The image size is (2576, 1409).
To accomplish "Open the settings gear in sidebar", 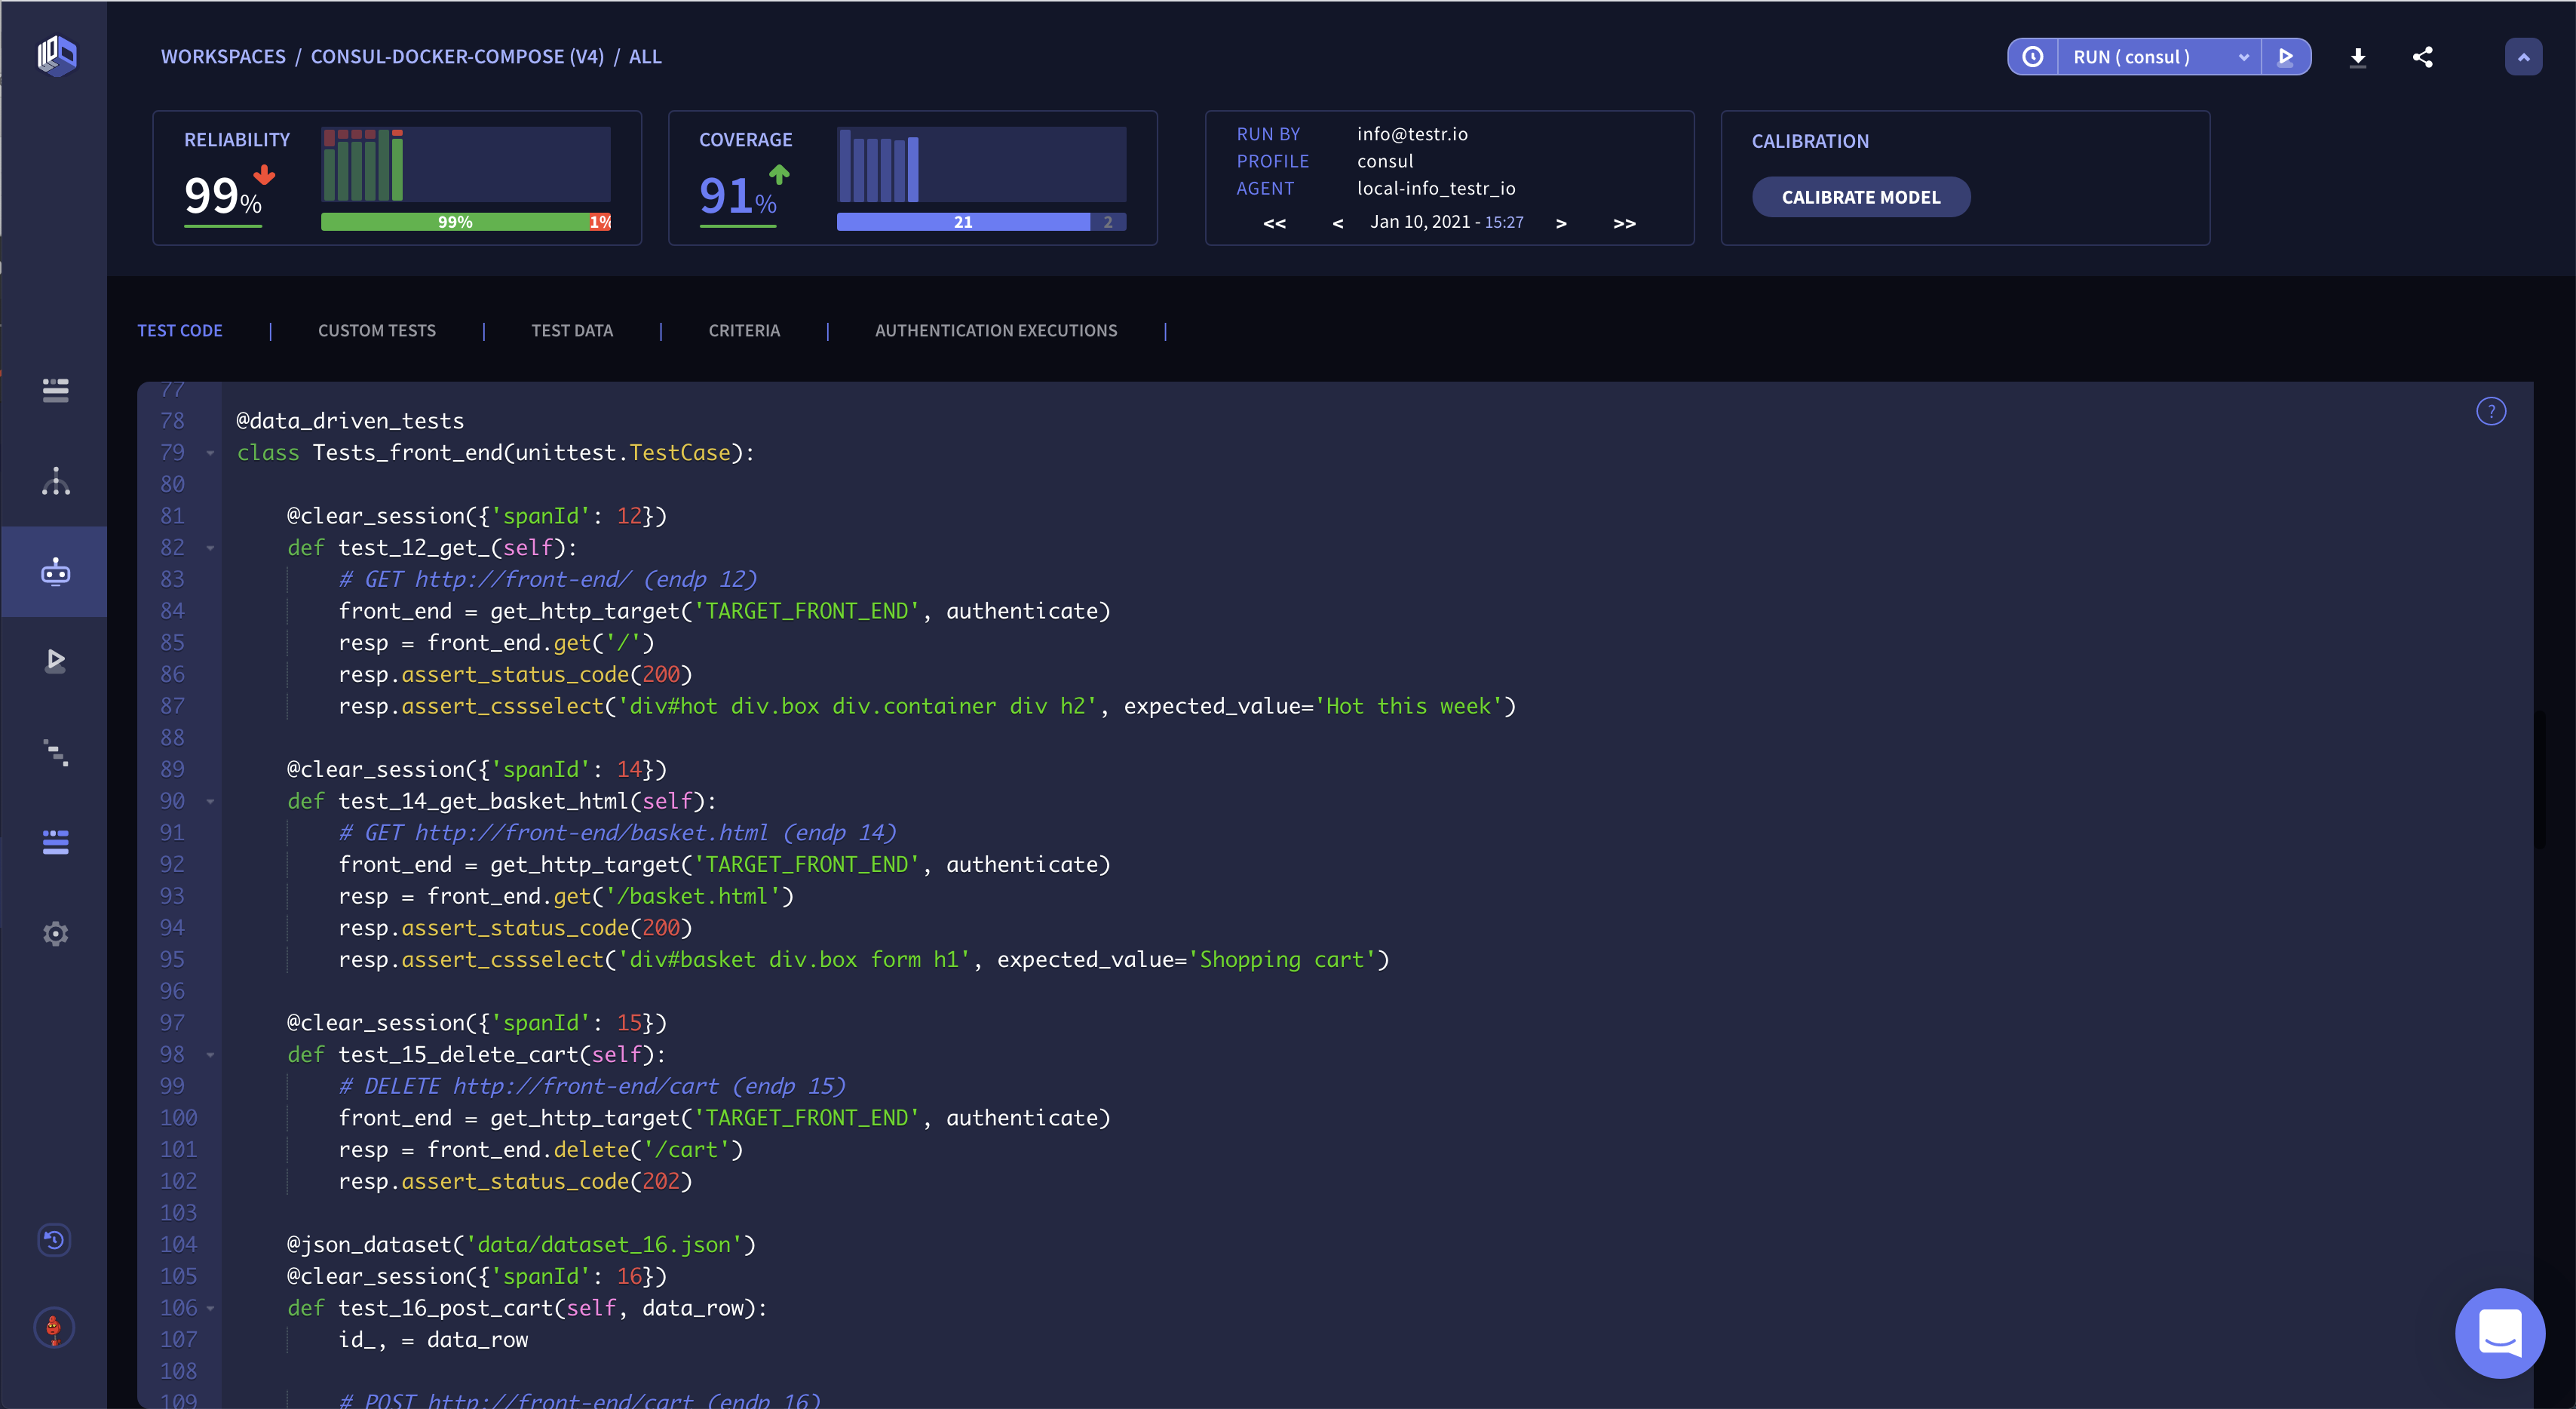I will click(x=55, y=933).
